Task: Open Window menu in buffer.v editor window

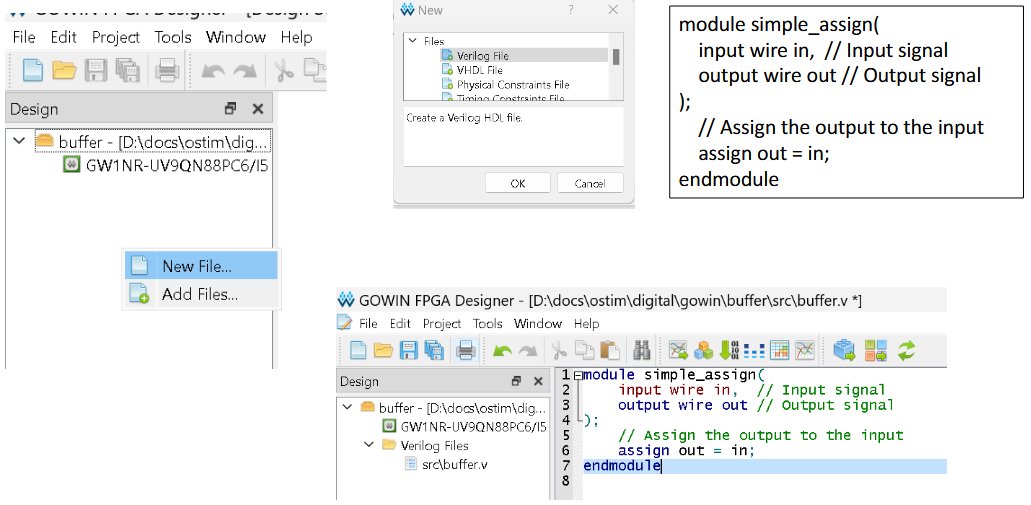Action: pos(538,324)
